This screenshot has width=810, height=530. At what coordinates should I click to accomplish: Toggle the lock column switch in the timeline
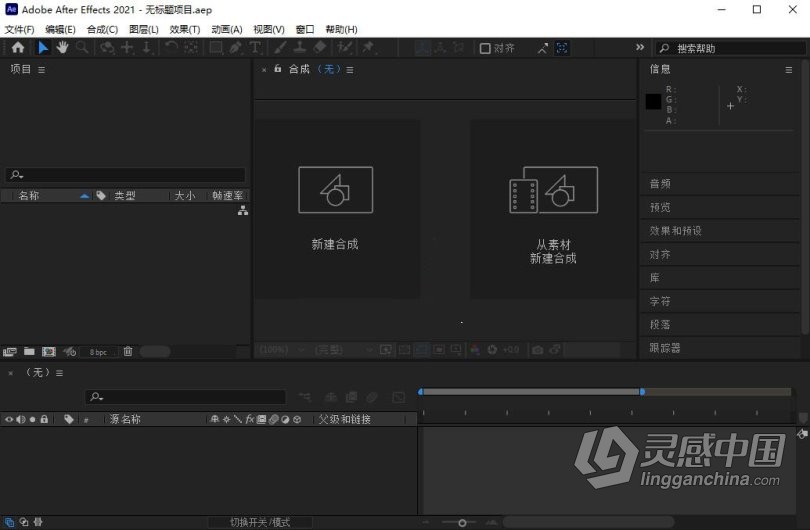[44, 419]
